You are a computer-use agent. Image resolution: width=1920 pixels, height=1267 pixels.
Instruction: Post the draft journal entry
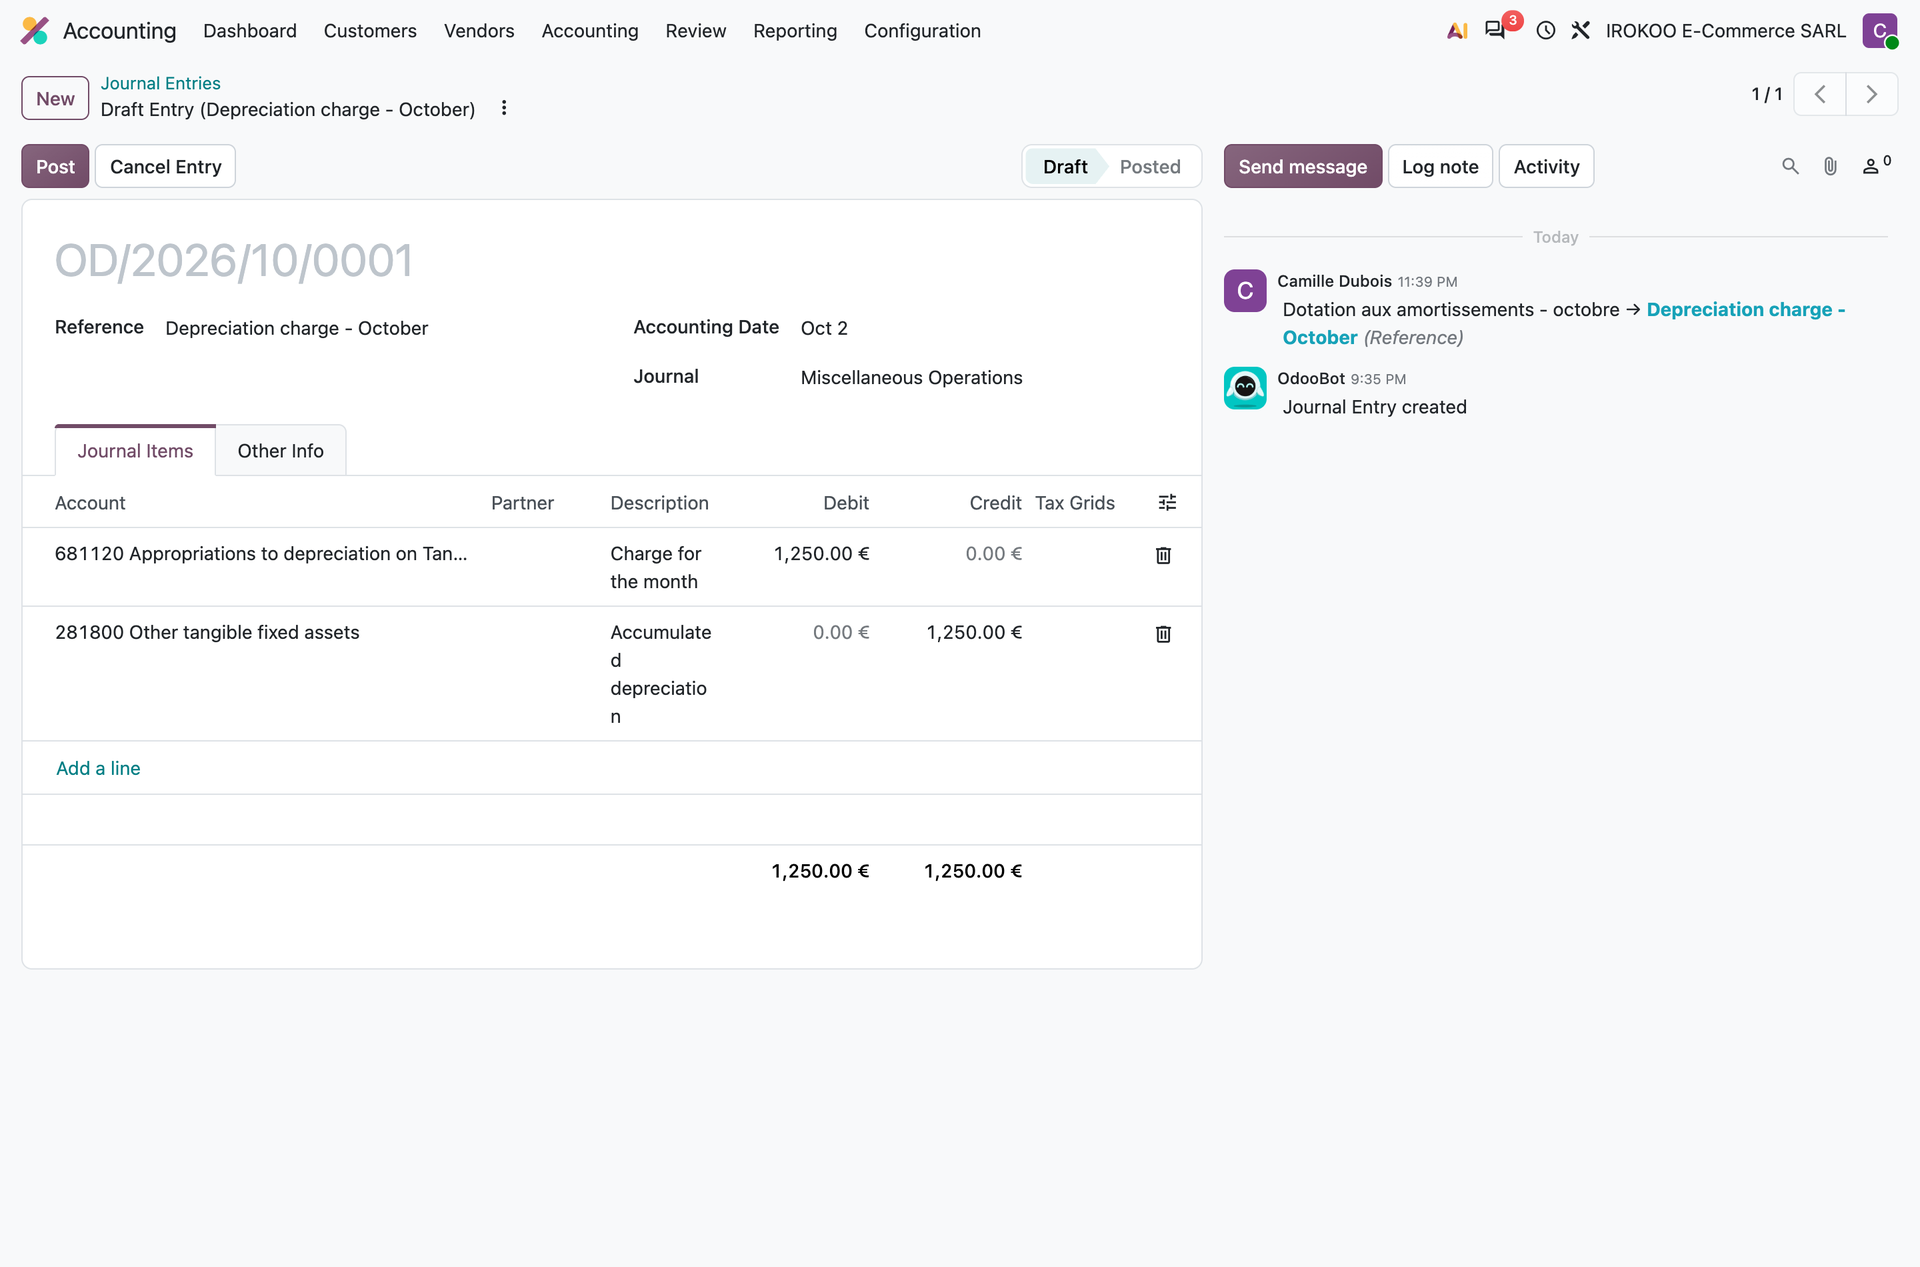[x=55, y=166]
